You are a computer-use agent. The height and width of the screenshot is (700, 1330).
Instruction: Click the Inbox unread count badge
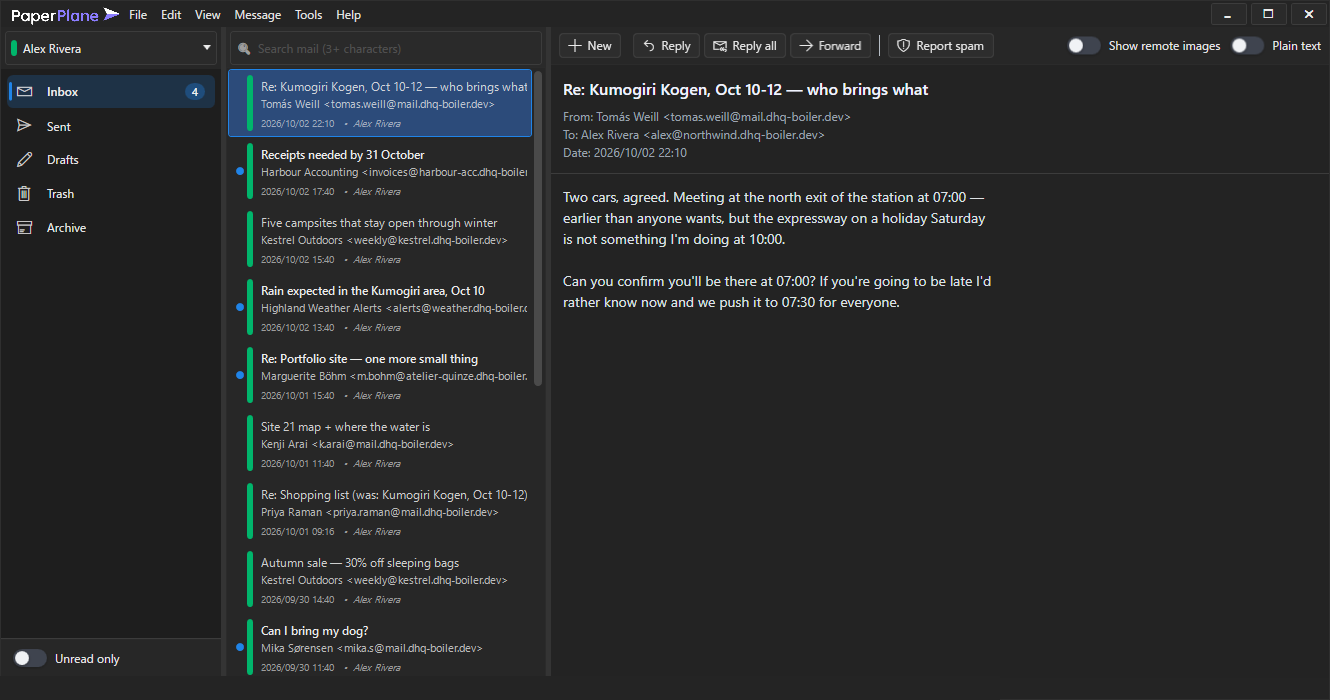(195, 92)
